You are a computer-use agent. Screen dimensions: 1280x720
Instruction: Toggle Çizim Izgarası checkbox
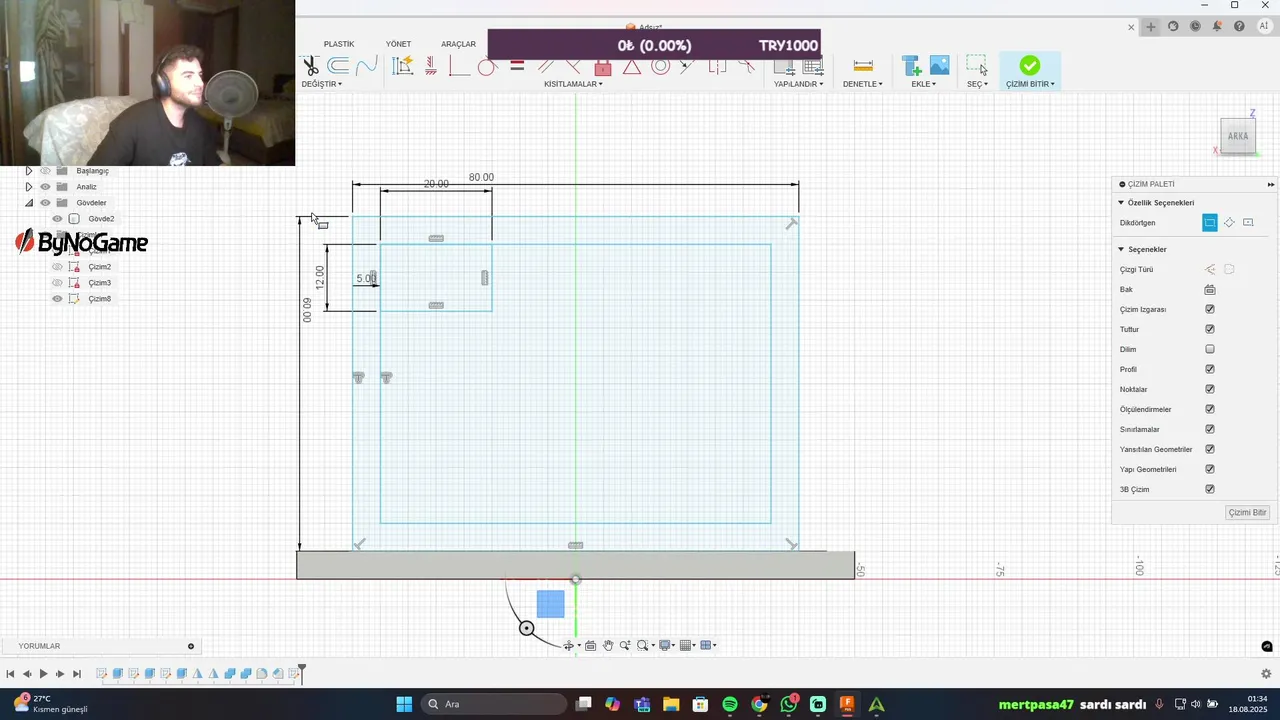(x=1210, y=309)
